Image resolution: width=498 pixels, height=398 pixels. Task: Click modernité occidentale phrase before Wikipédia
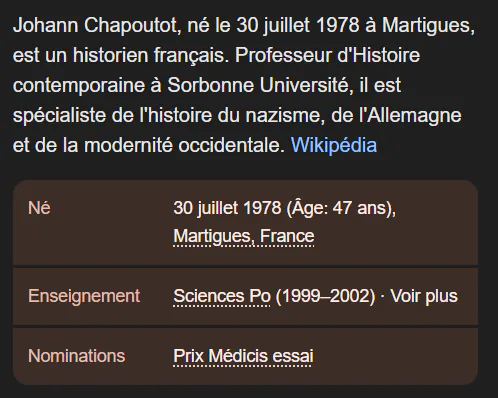pyautogui.click(x=183, y=145)
